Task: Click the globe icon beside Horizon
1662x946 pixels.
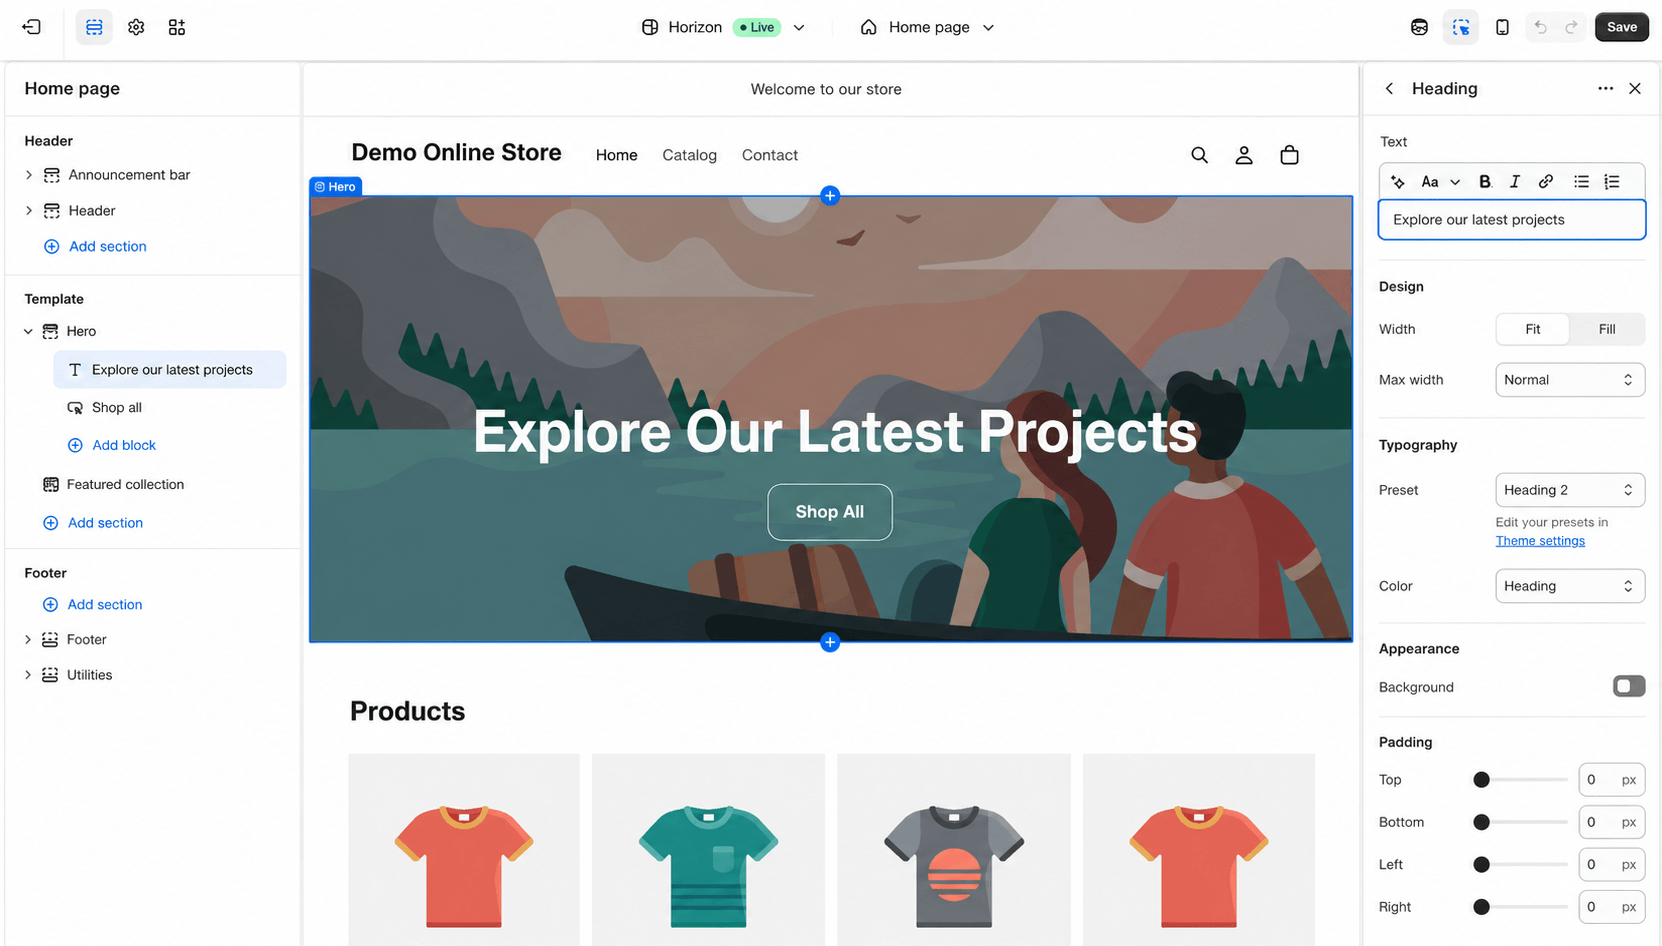Action: [650, 27]
